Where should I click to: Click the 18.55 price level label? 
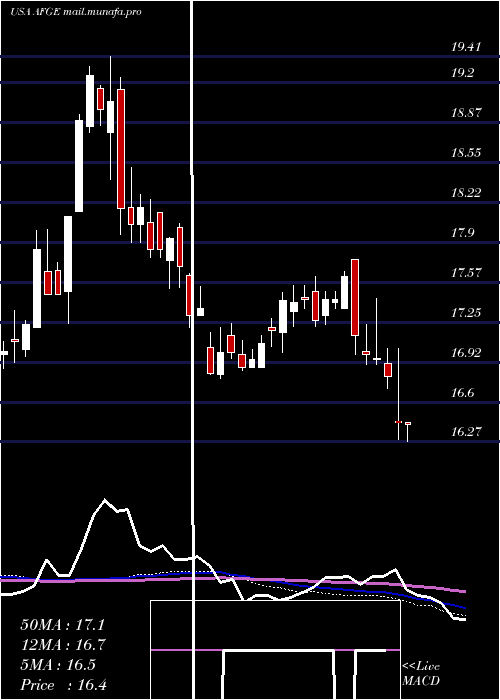point(467,153)
